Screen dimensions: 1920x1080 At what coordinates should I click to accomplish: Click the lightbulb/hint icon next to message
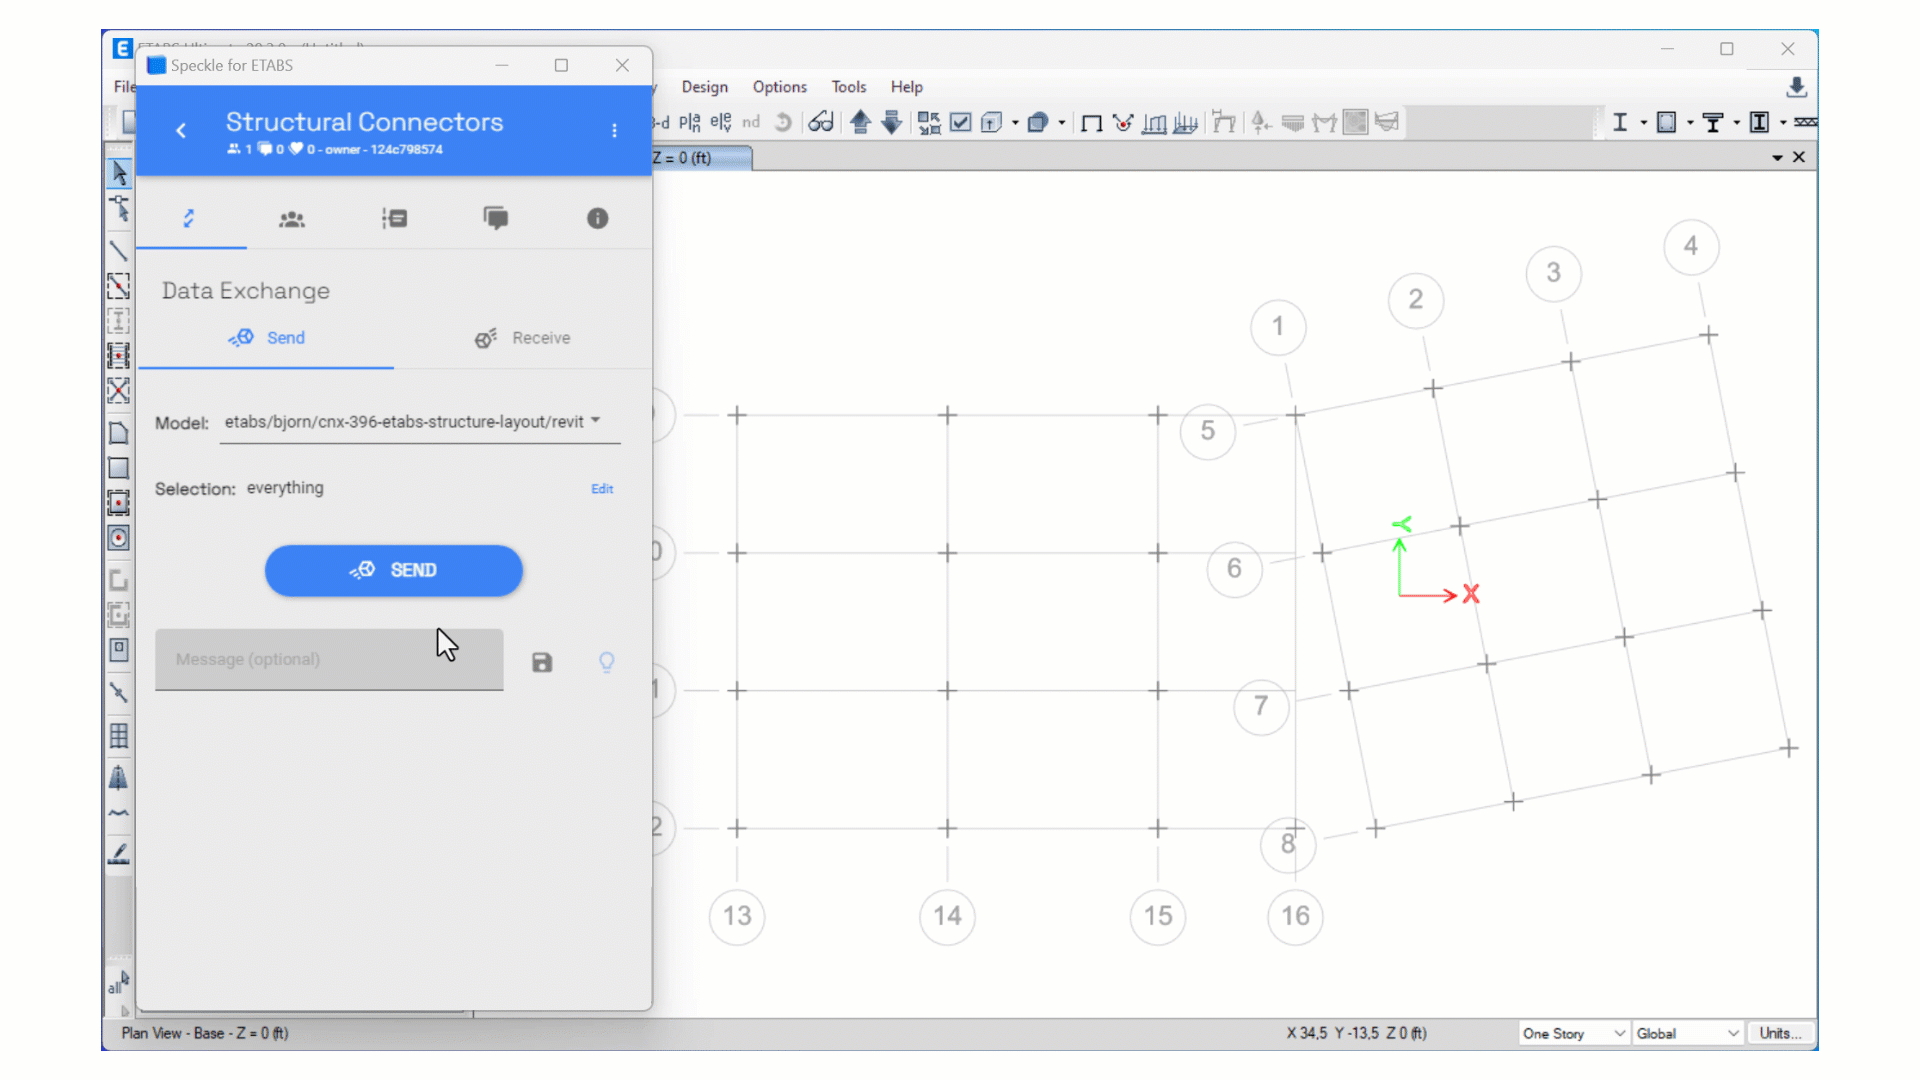(605, 662)
